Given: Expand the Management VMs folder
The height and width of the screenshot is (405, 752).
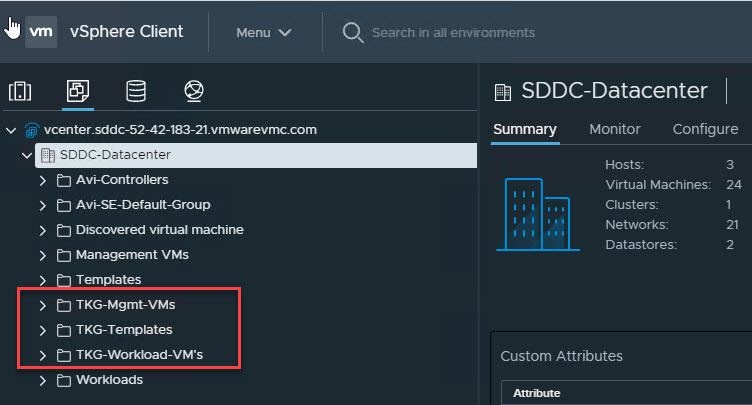Looking at the screenshot, I should (x=43, y=255).
